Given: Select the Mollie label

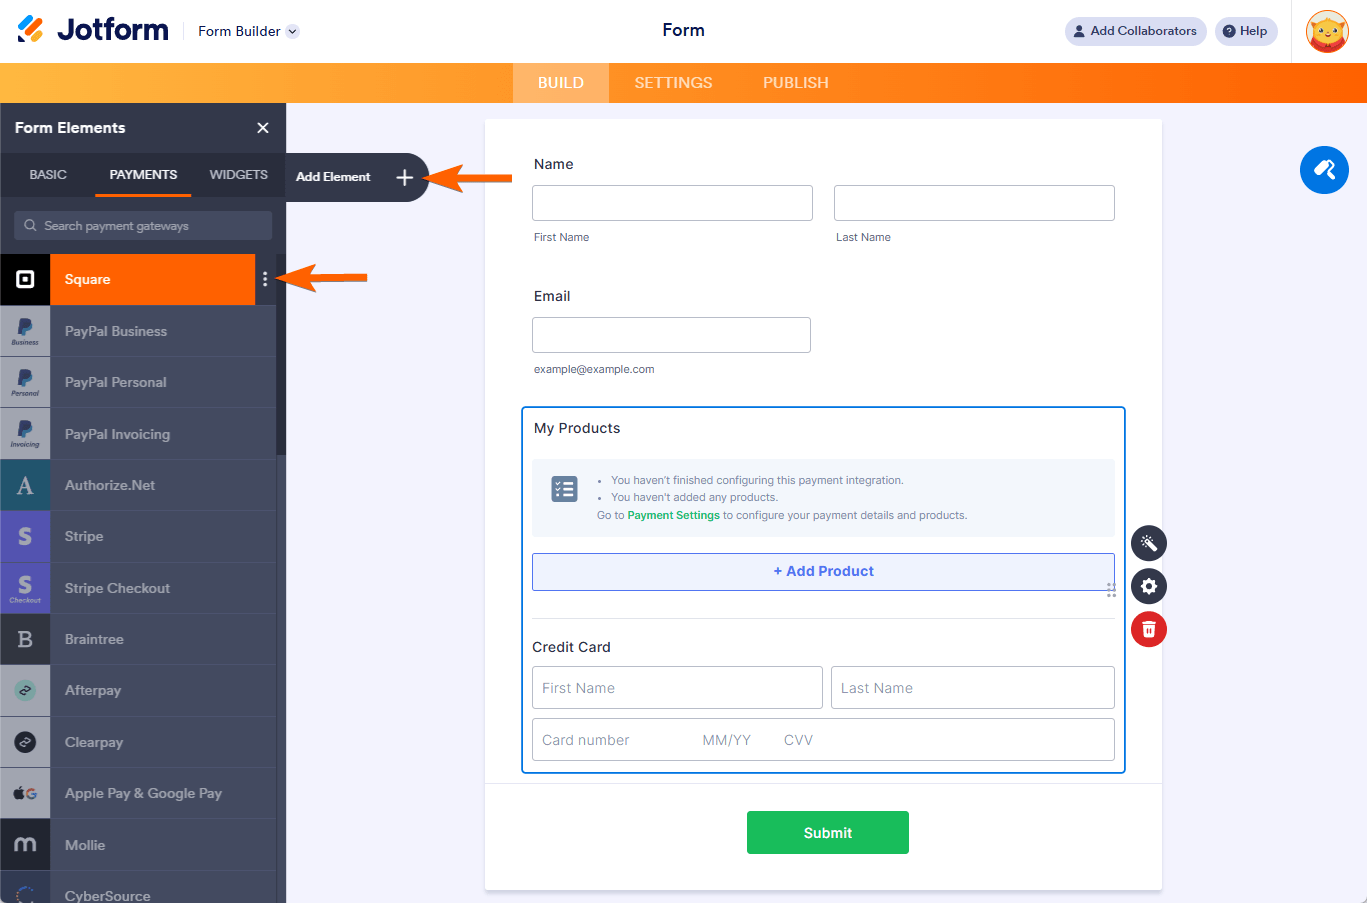Looking at the screenshot, I should tap(85, 845).
